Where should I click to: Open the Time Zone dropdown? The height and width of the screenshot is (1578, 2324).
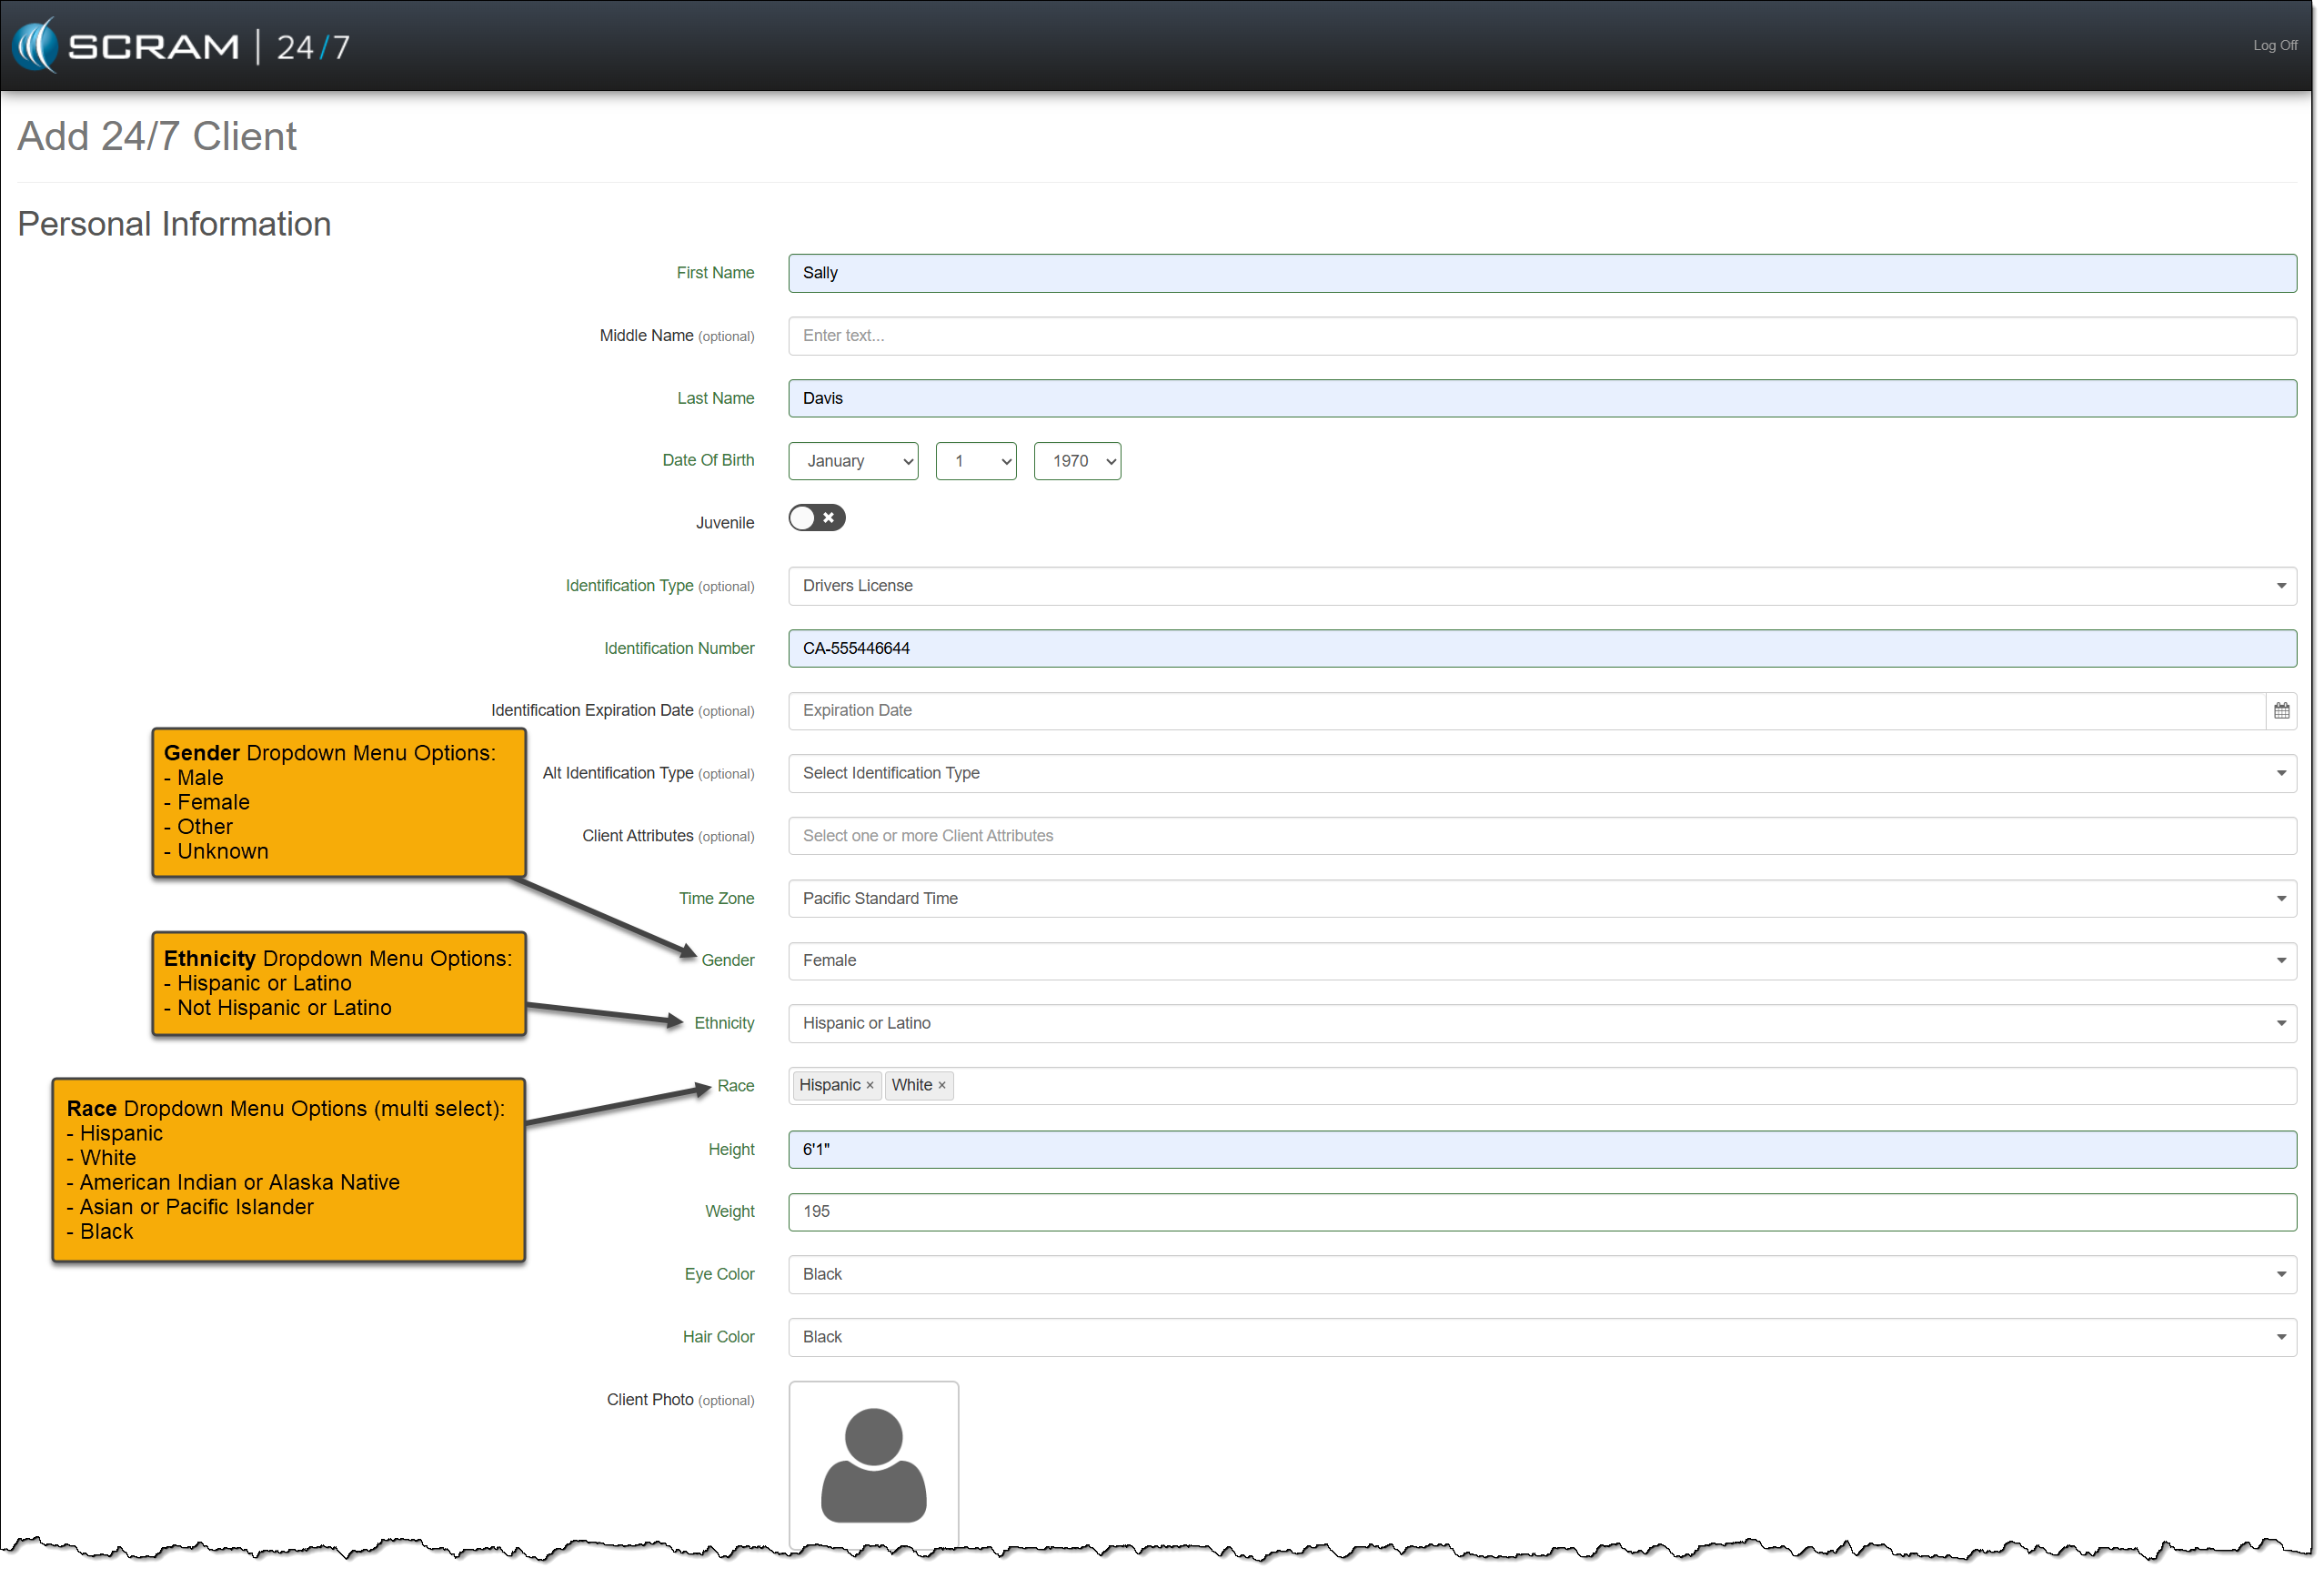coord(1541,898)
